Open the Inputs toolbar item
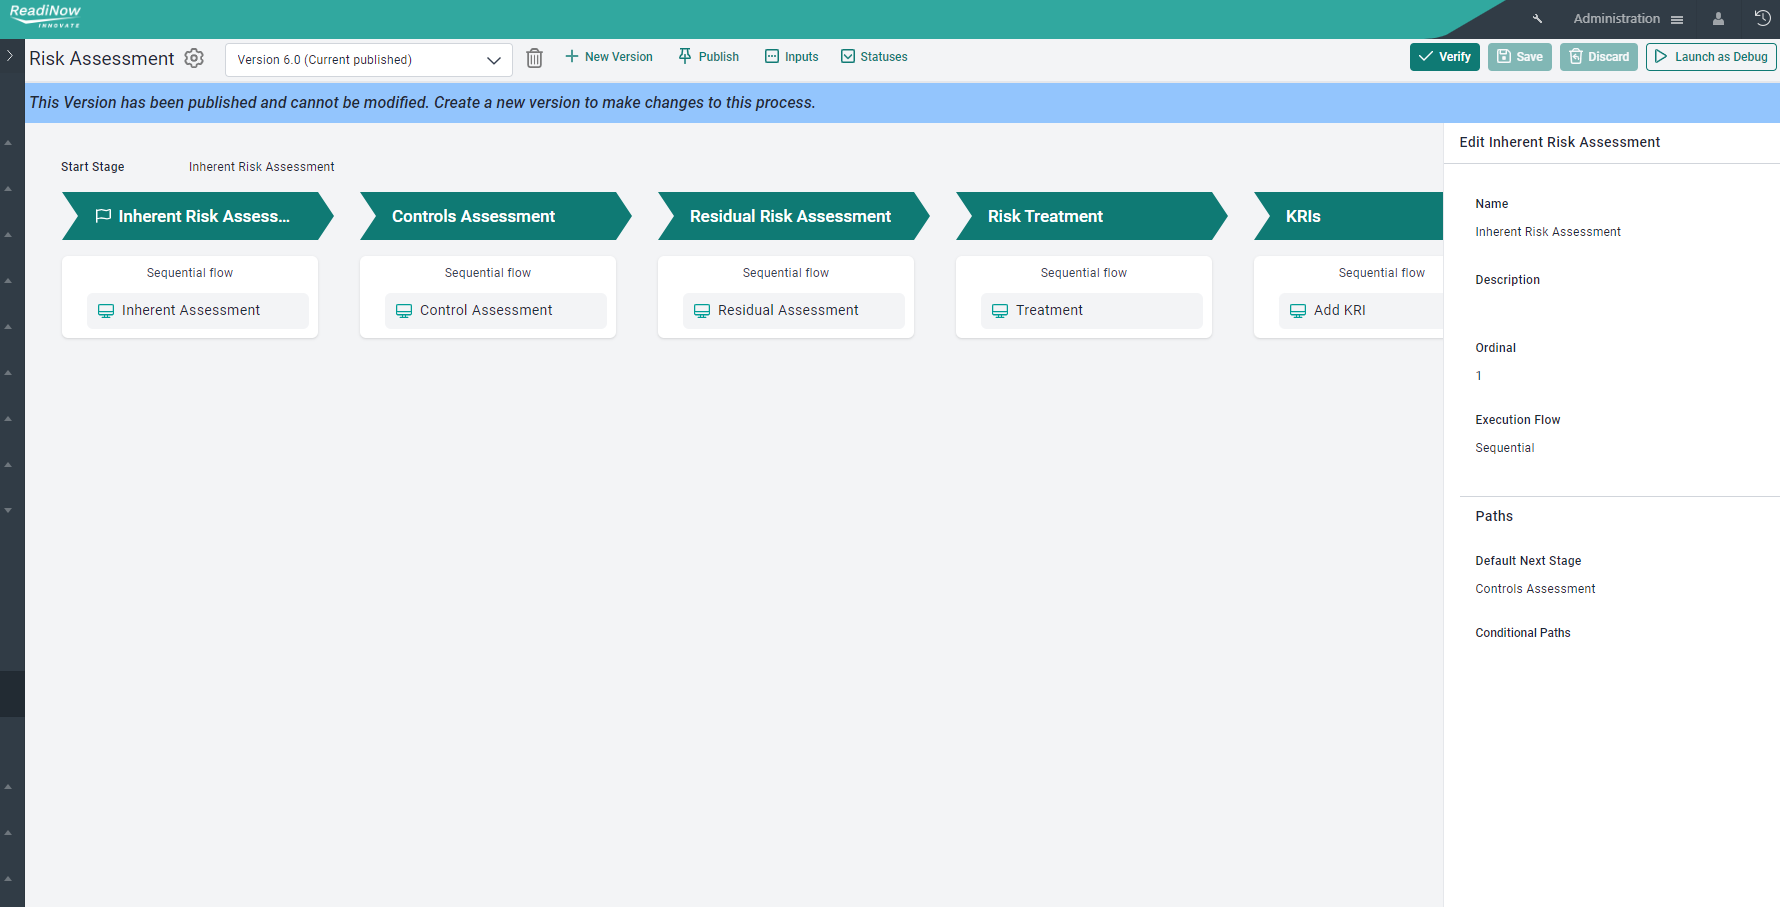Viewport: 1780px width, 907px height. pyautogui.click(x=792, y=57)
